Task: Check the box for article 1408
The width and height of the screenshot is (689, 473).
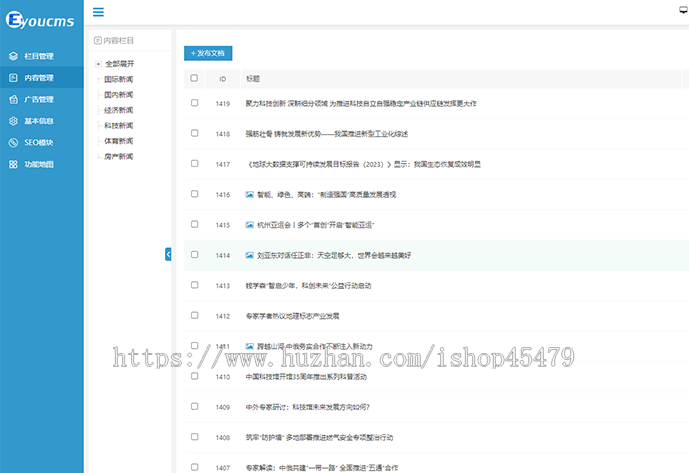Action: pos(195,436)
